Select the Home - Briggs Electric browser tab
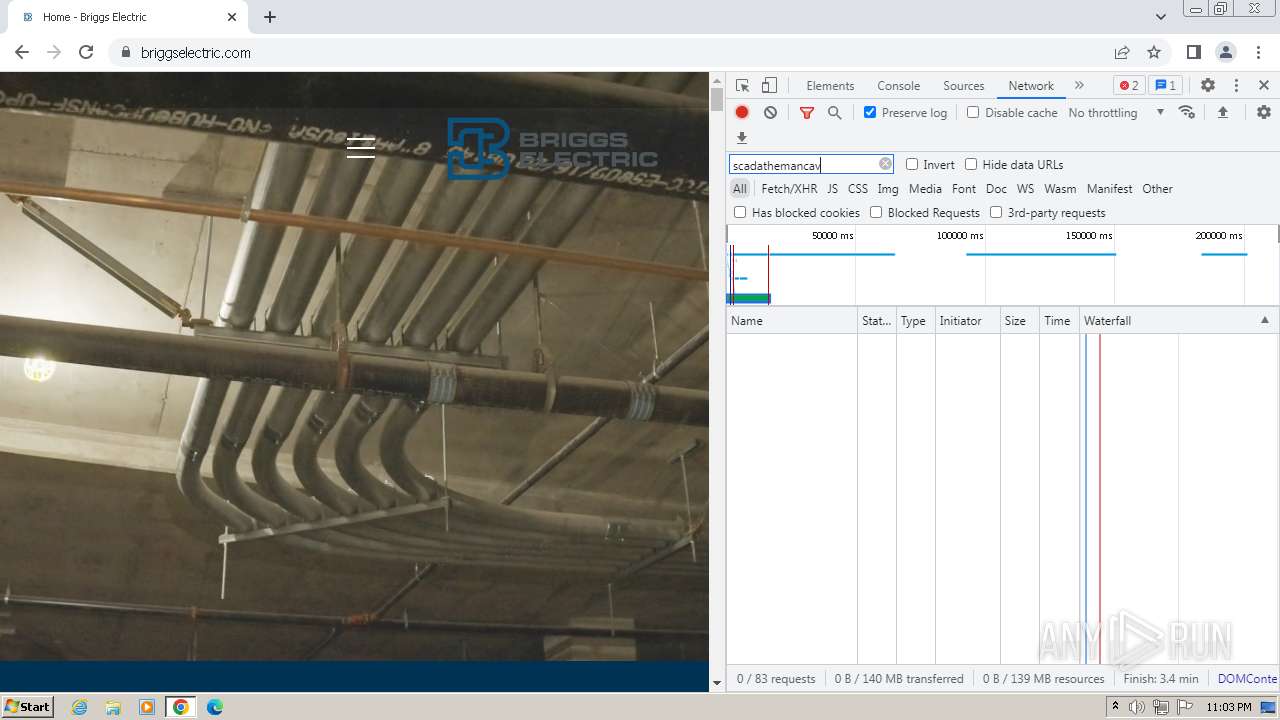This screenshot has height=720, width=1280. [130, 17]
